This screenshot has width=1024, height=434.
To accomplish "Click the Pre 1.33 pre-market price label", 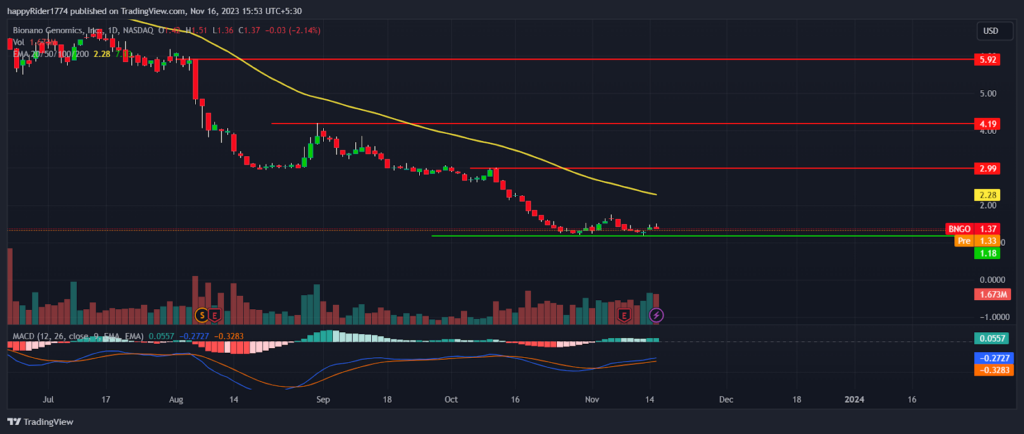I will pyautogui.click(x=977, y=241).
